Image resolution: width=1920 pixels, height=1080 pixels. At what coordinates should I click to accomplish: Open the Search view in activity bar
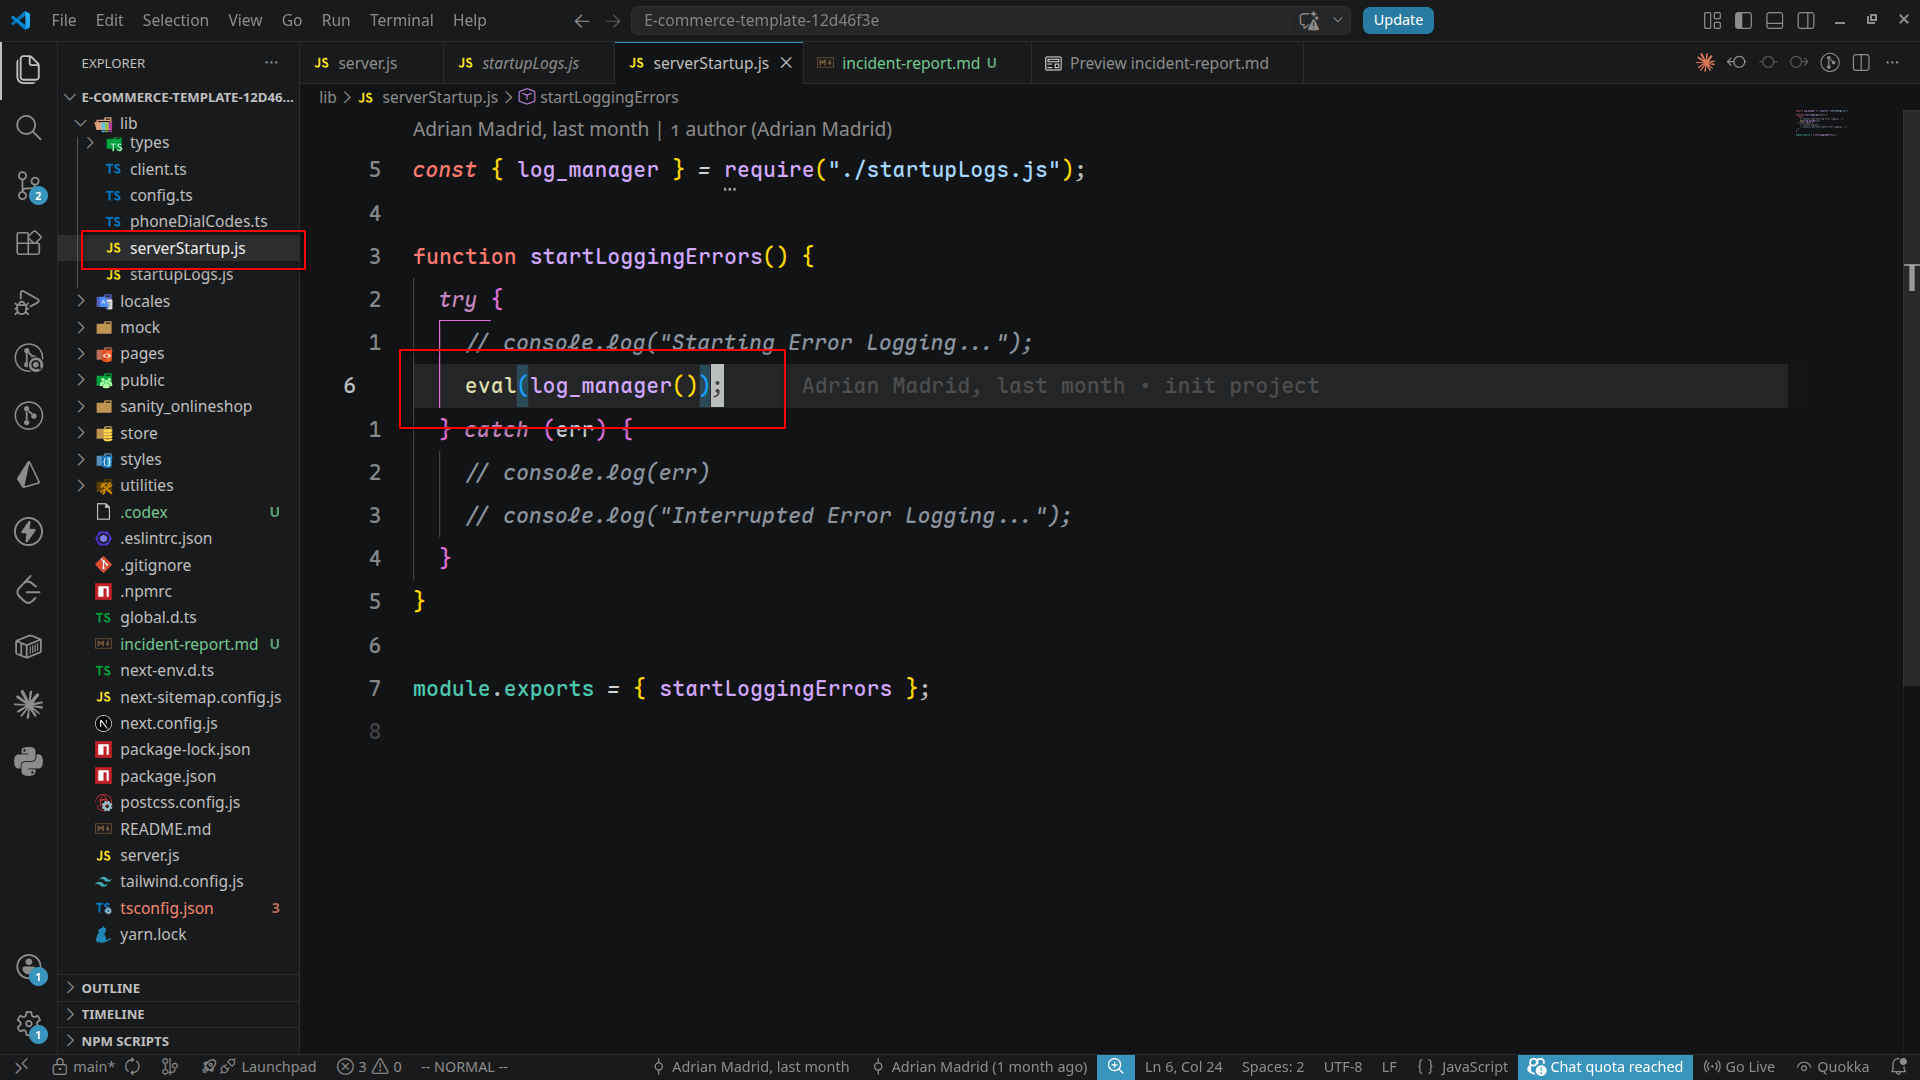[28, 127]
